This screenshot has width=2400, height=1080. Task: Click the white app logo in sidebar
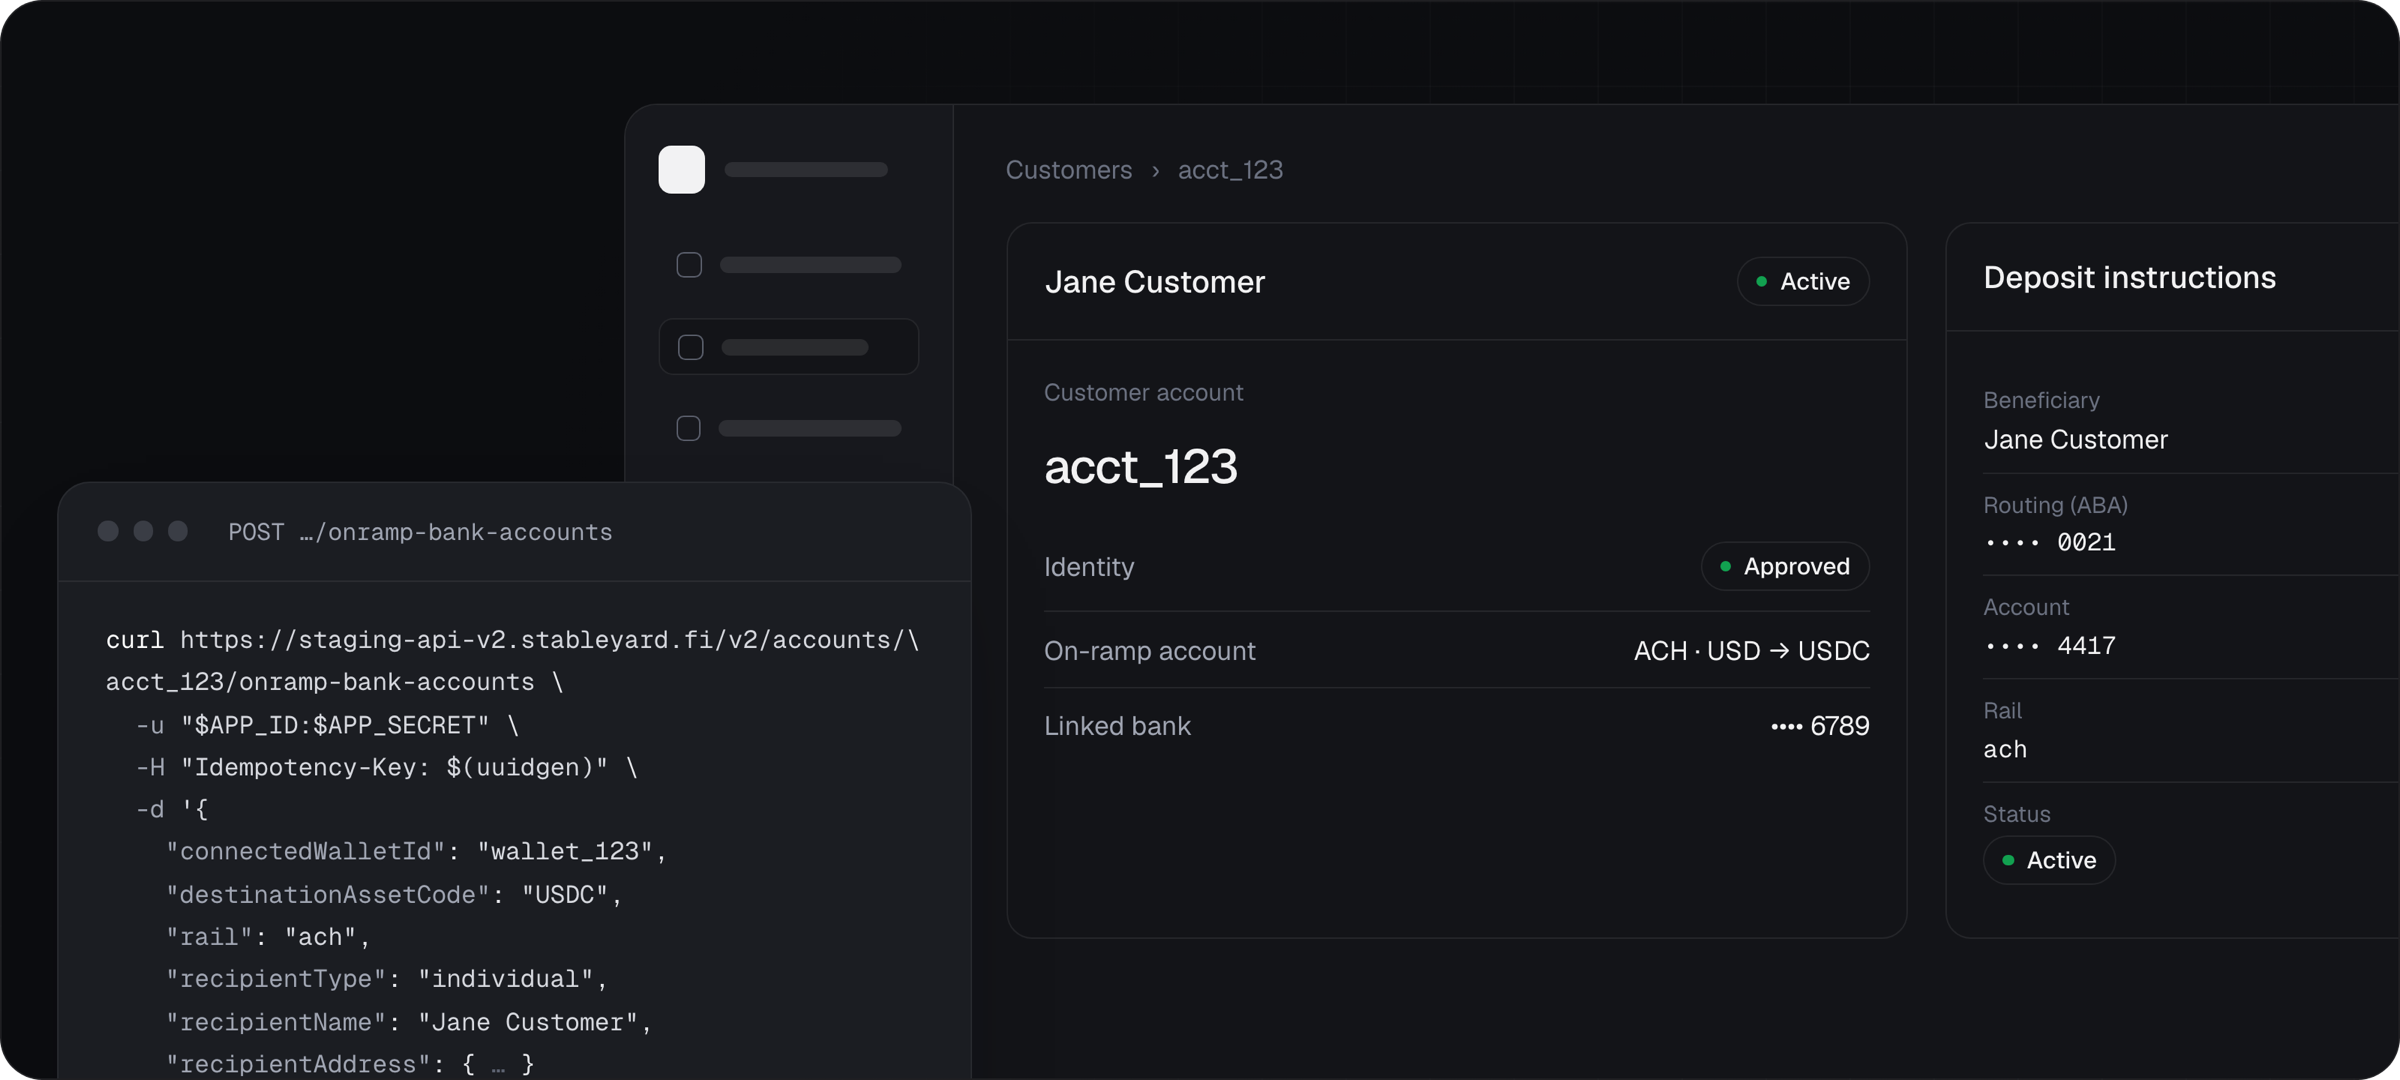point(681,169)
